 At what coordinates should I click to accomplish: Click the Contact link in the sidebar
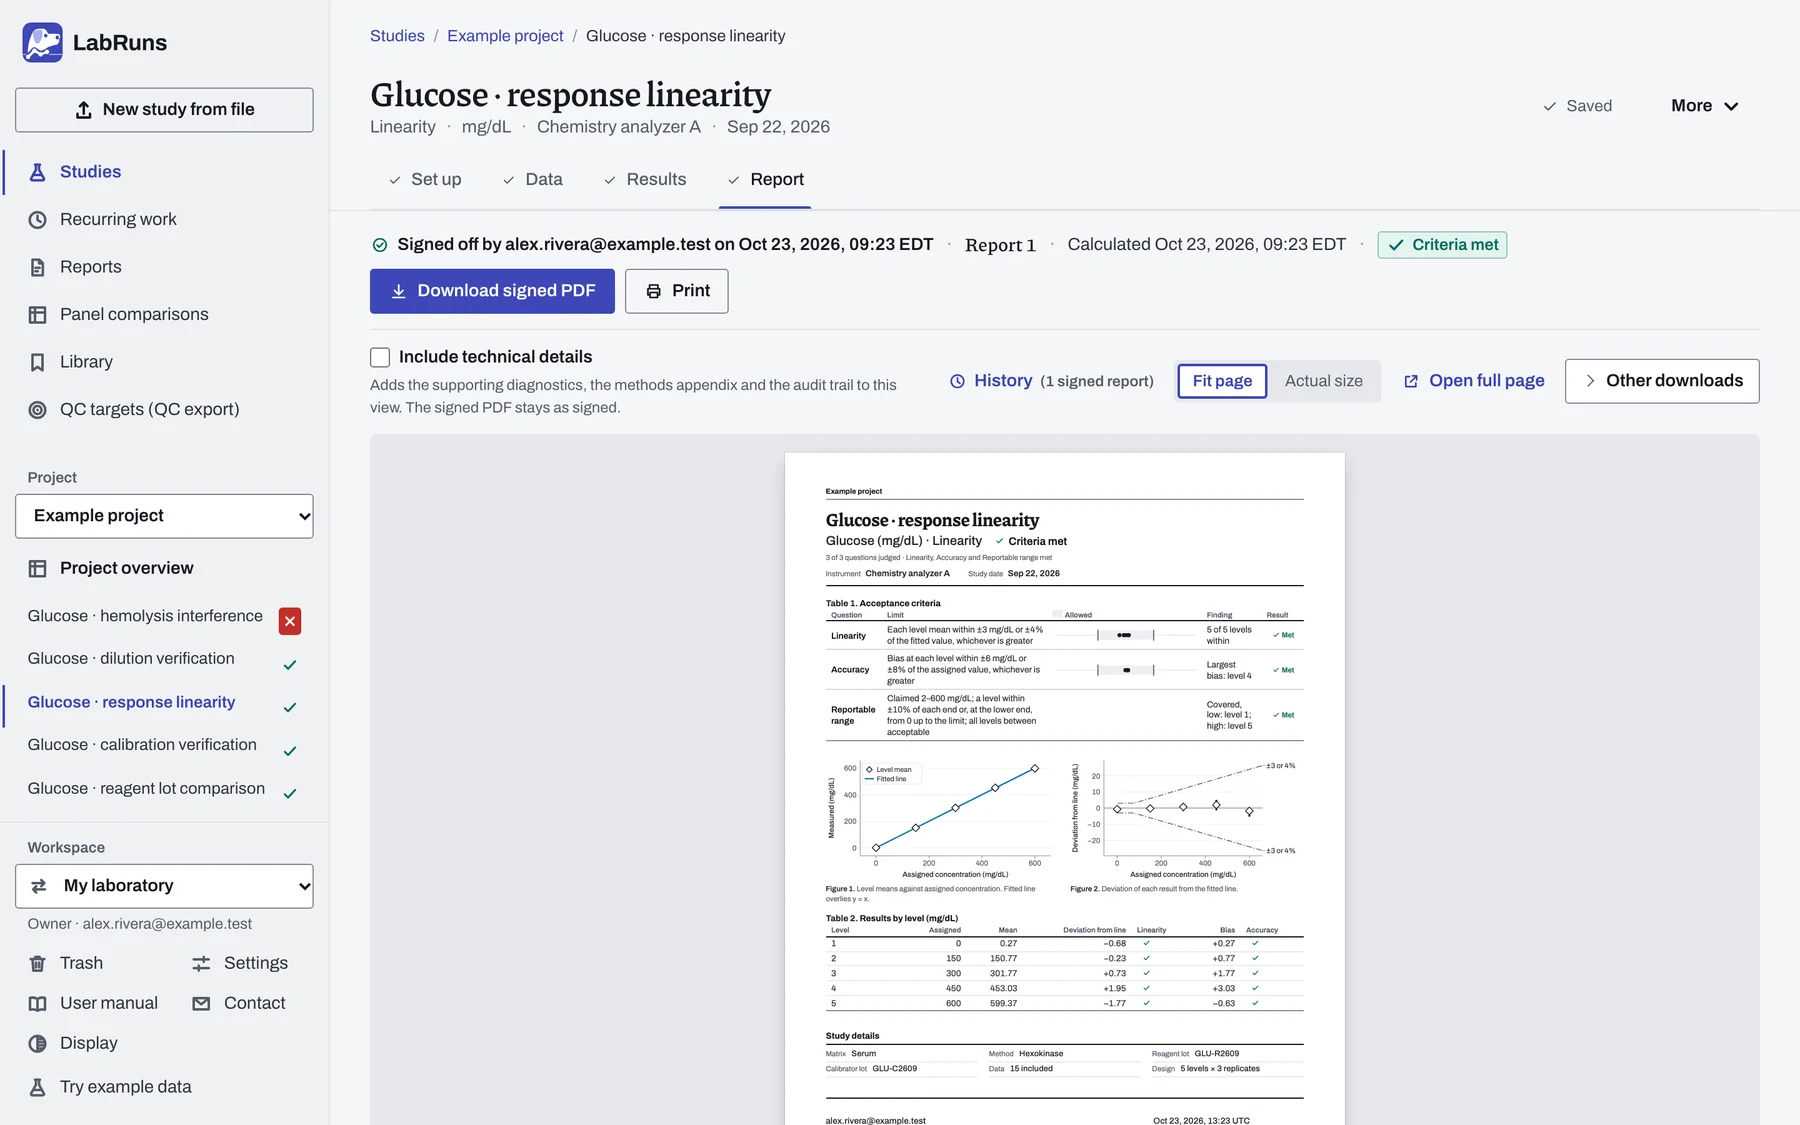pyautogui.click(x=238, y=1004)
